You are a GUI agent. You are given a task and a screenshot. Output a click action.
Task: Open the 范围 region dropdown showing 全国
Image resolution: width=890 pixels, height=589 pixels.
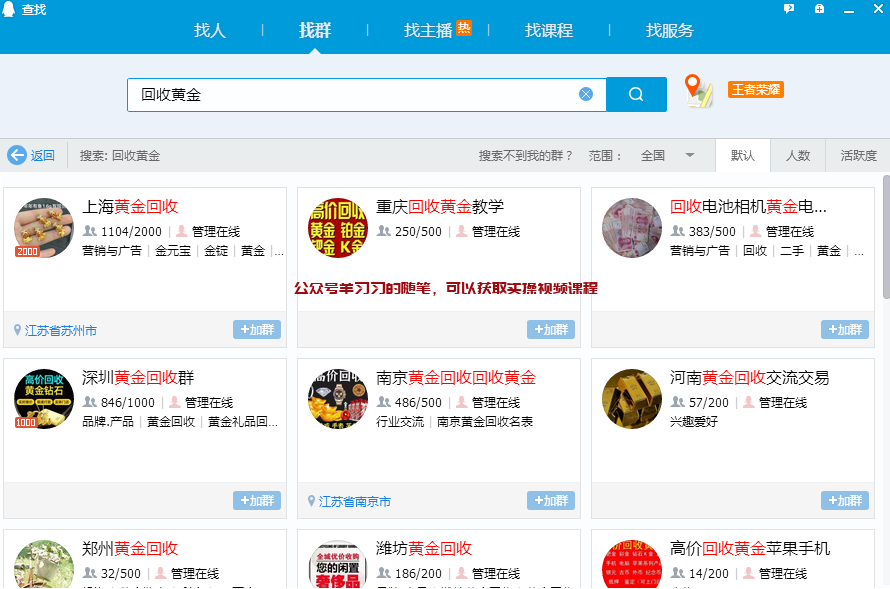[x=670, y=156]
